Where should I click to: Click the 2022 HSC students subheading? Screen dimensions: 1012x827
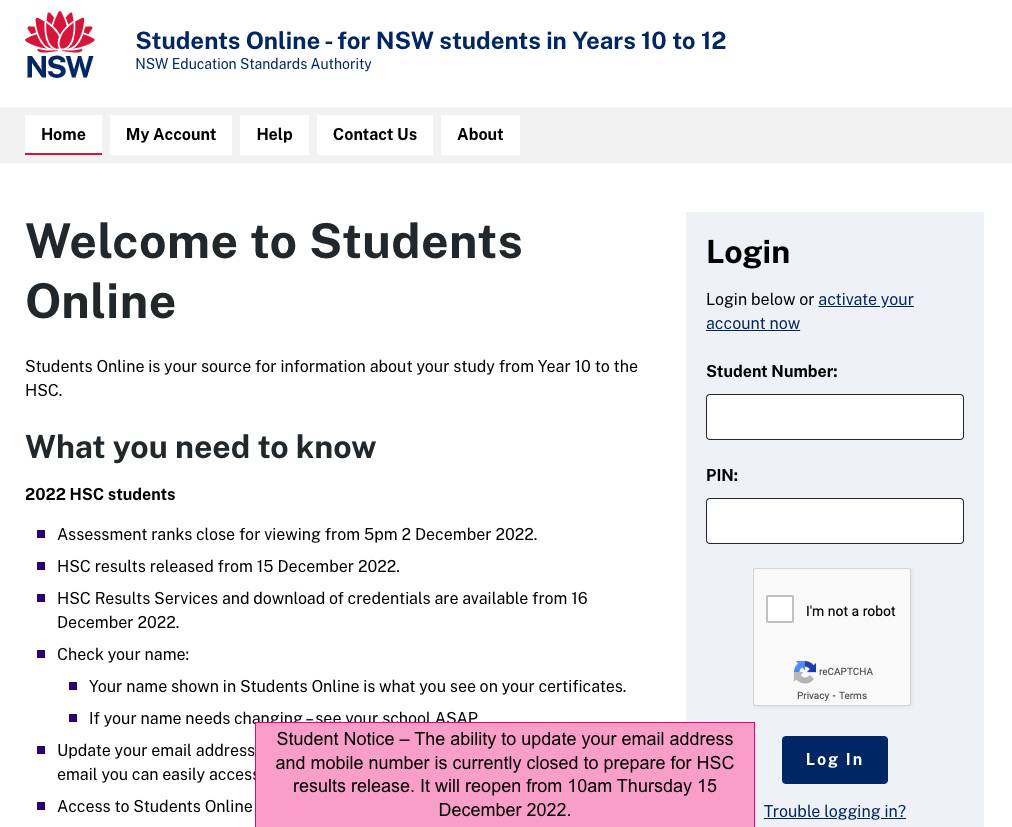click(x=100, y=495)
